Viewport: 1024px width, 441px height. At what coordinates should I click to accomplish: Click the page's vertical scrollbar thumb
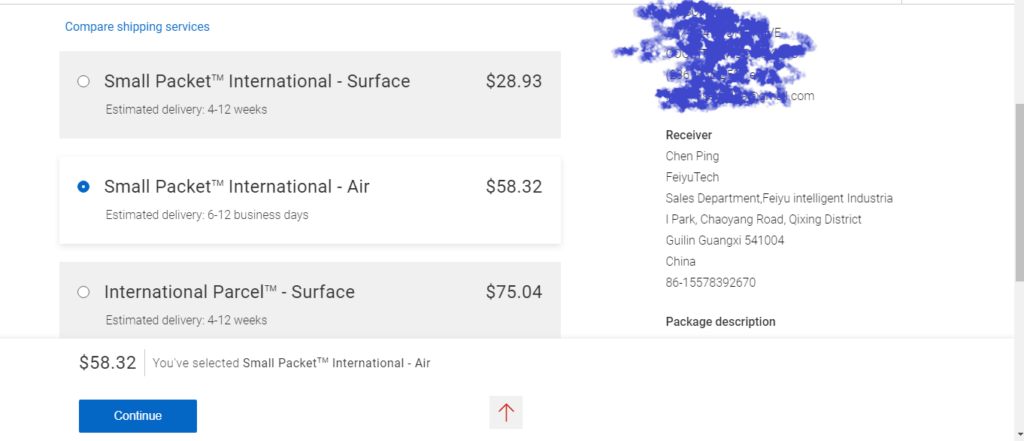tap(1019, 190)
